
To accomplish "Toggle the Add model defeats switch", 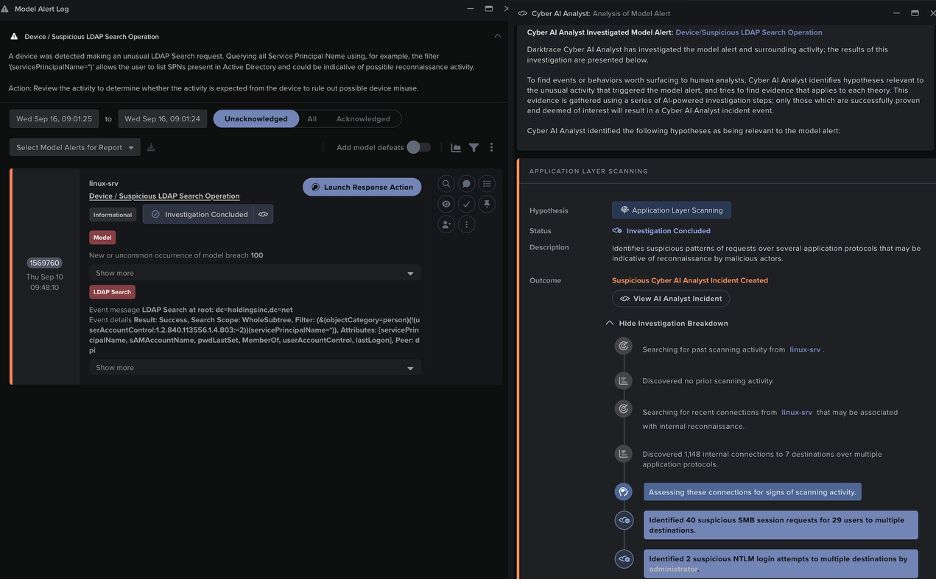I will point(418,147).
